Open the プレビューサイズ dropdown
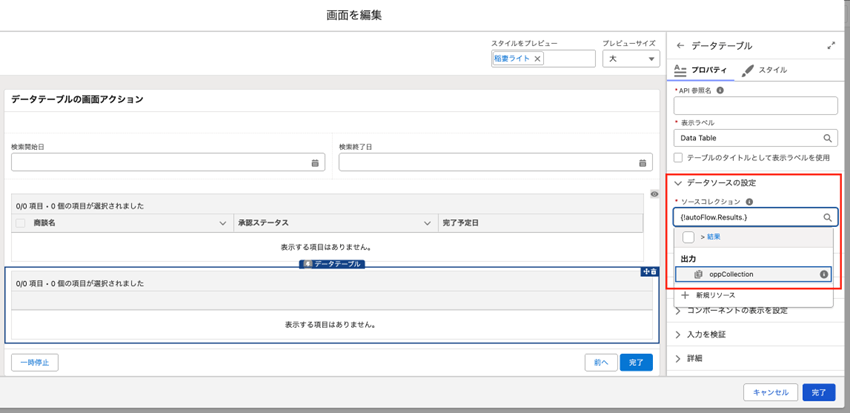 (630, 59)
